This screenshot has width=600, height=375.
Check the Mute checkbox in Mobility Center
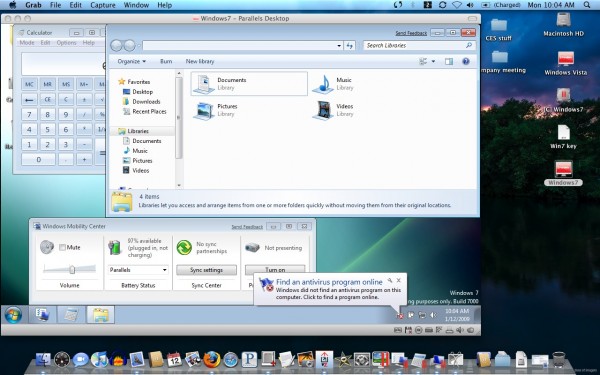[62, 248]
